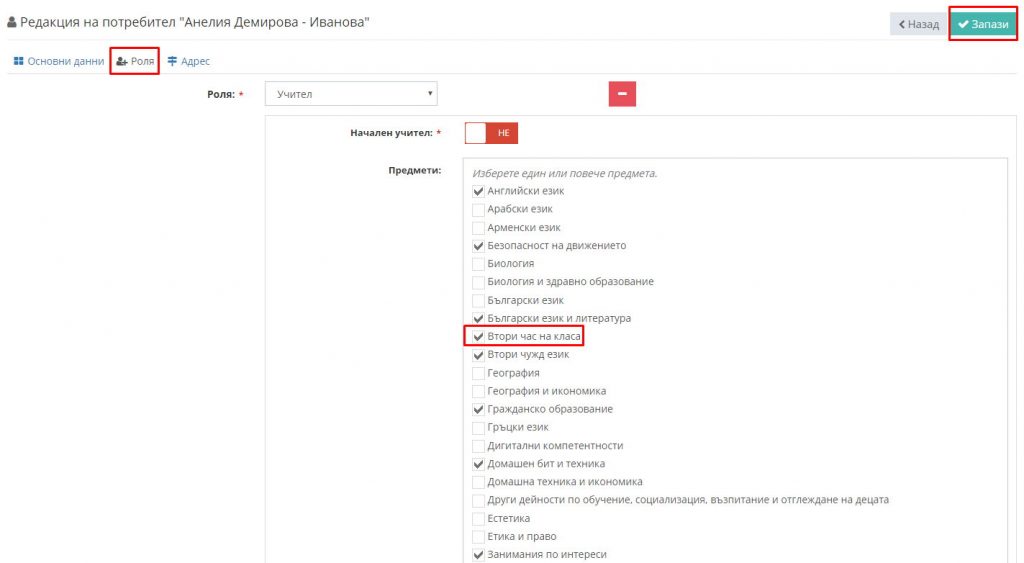Uncheck Безопасност на движението
The width and height of the screenshot is (1024, 563).
pos(478,246)
